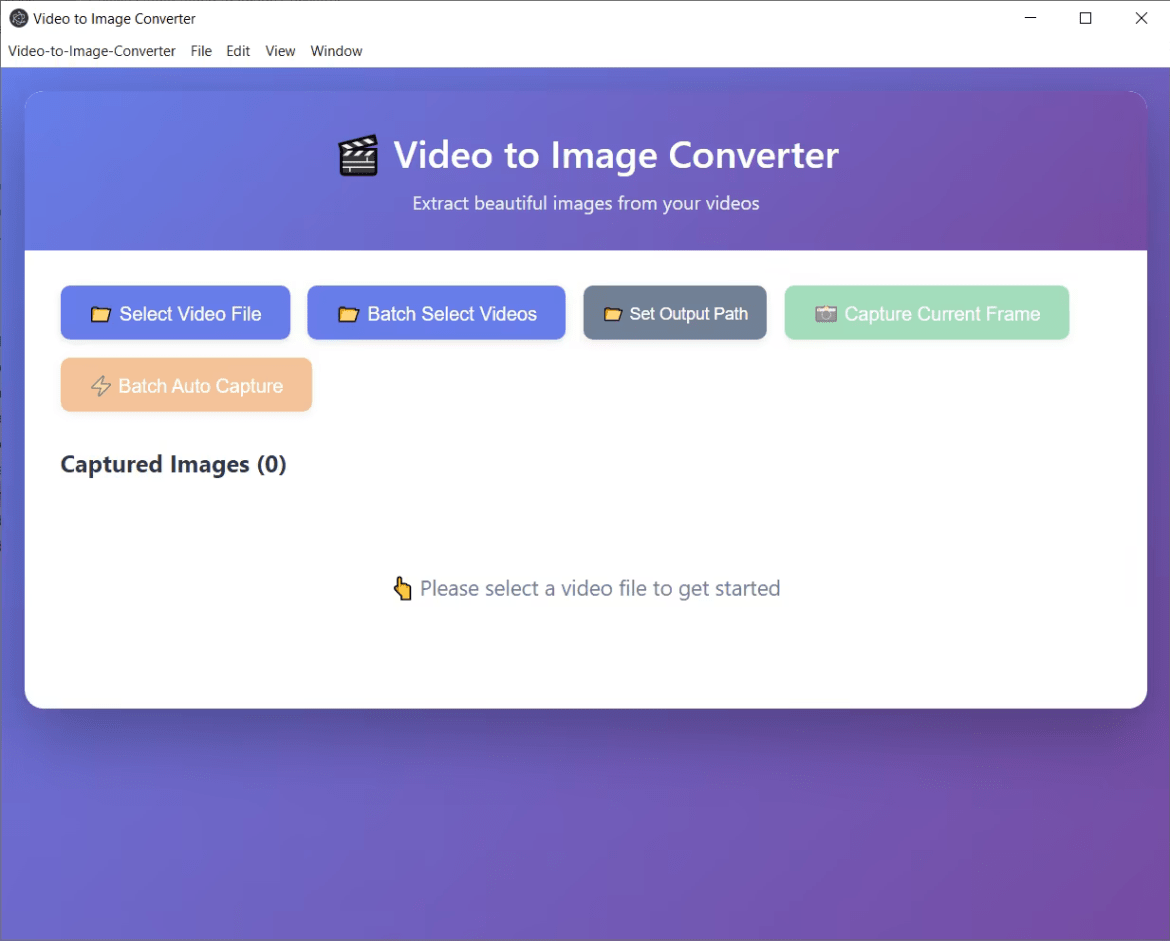Click the app icon in the title bar

pos(17,18)
